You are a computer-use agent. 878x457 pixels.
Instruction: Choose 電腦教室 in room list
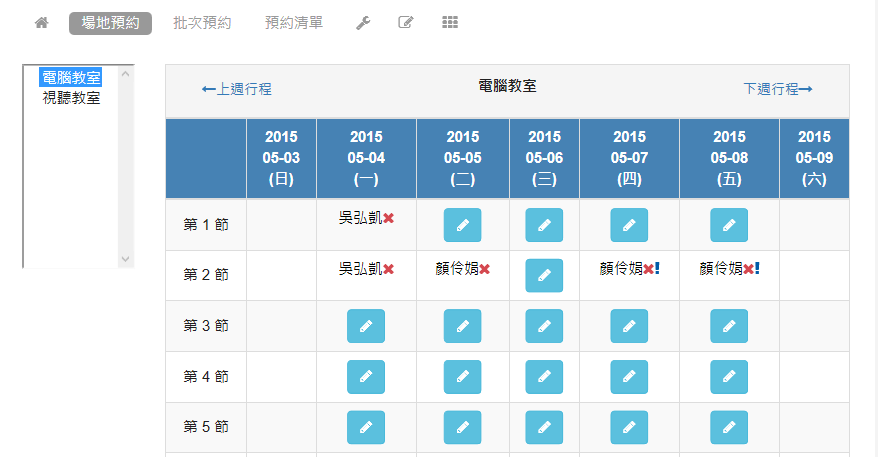pyautogui.click(x=71, y=78)
